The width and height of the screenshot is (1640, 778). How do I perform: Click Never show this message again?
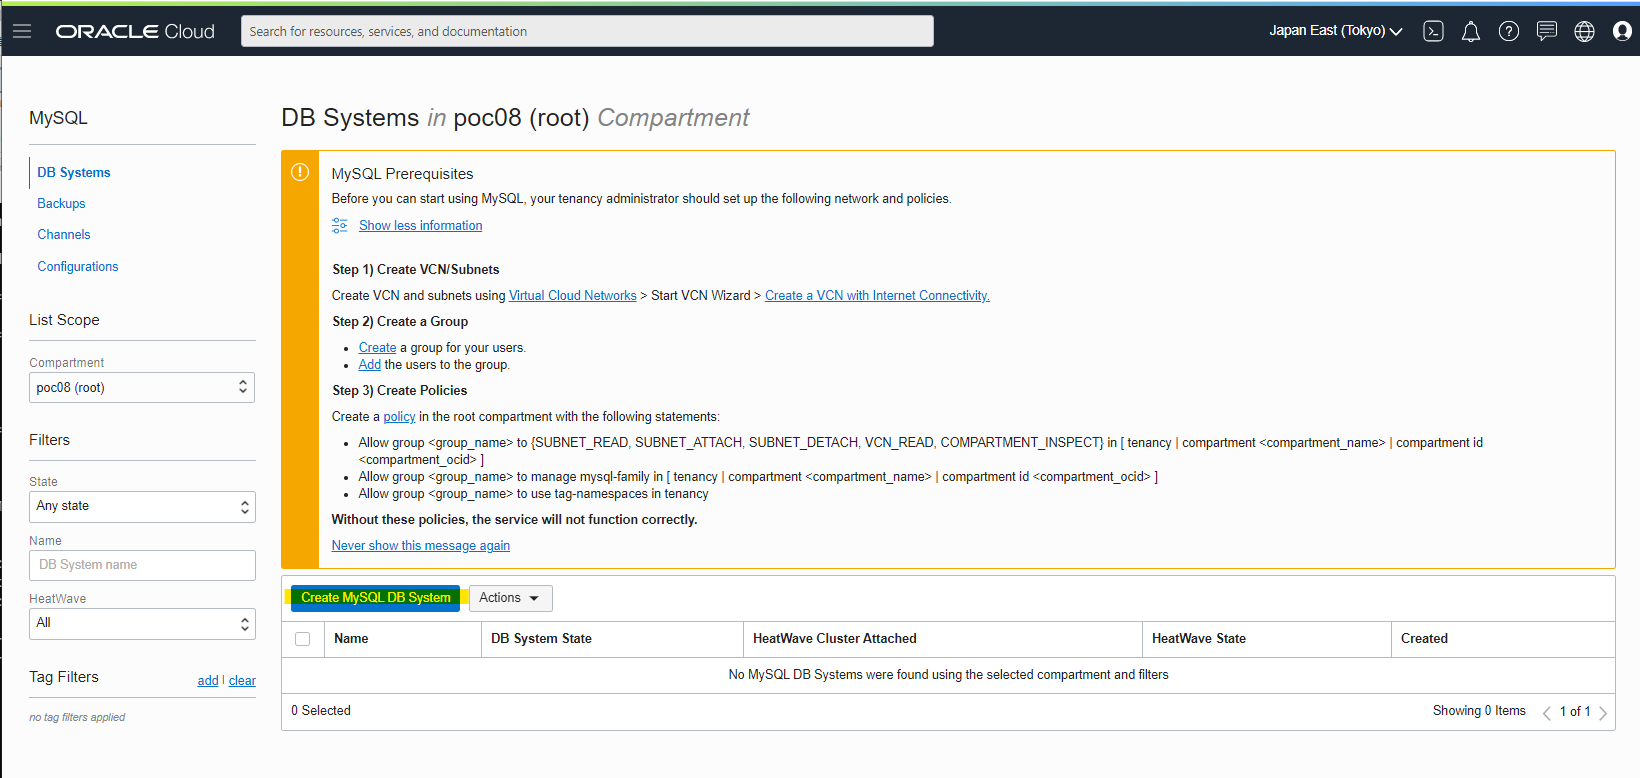421,546
